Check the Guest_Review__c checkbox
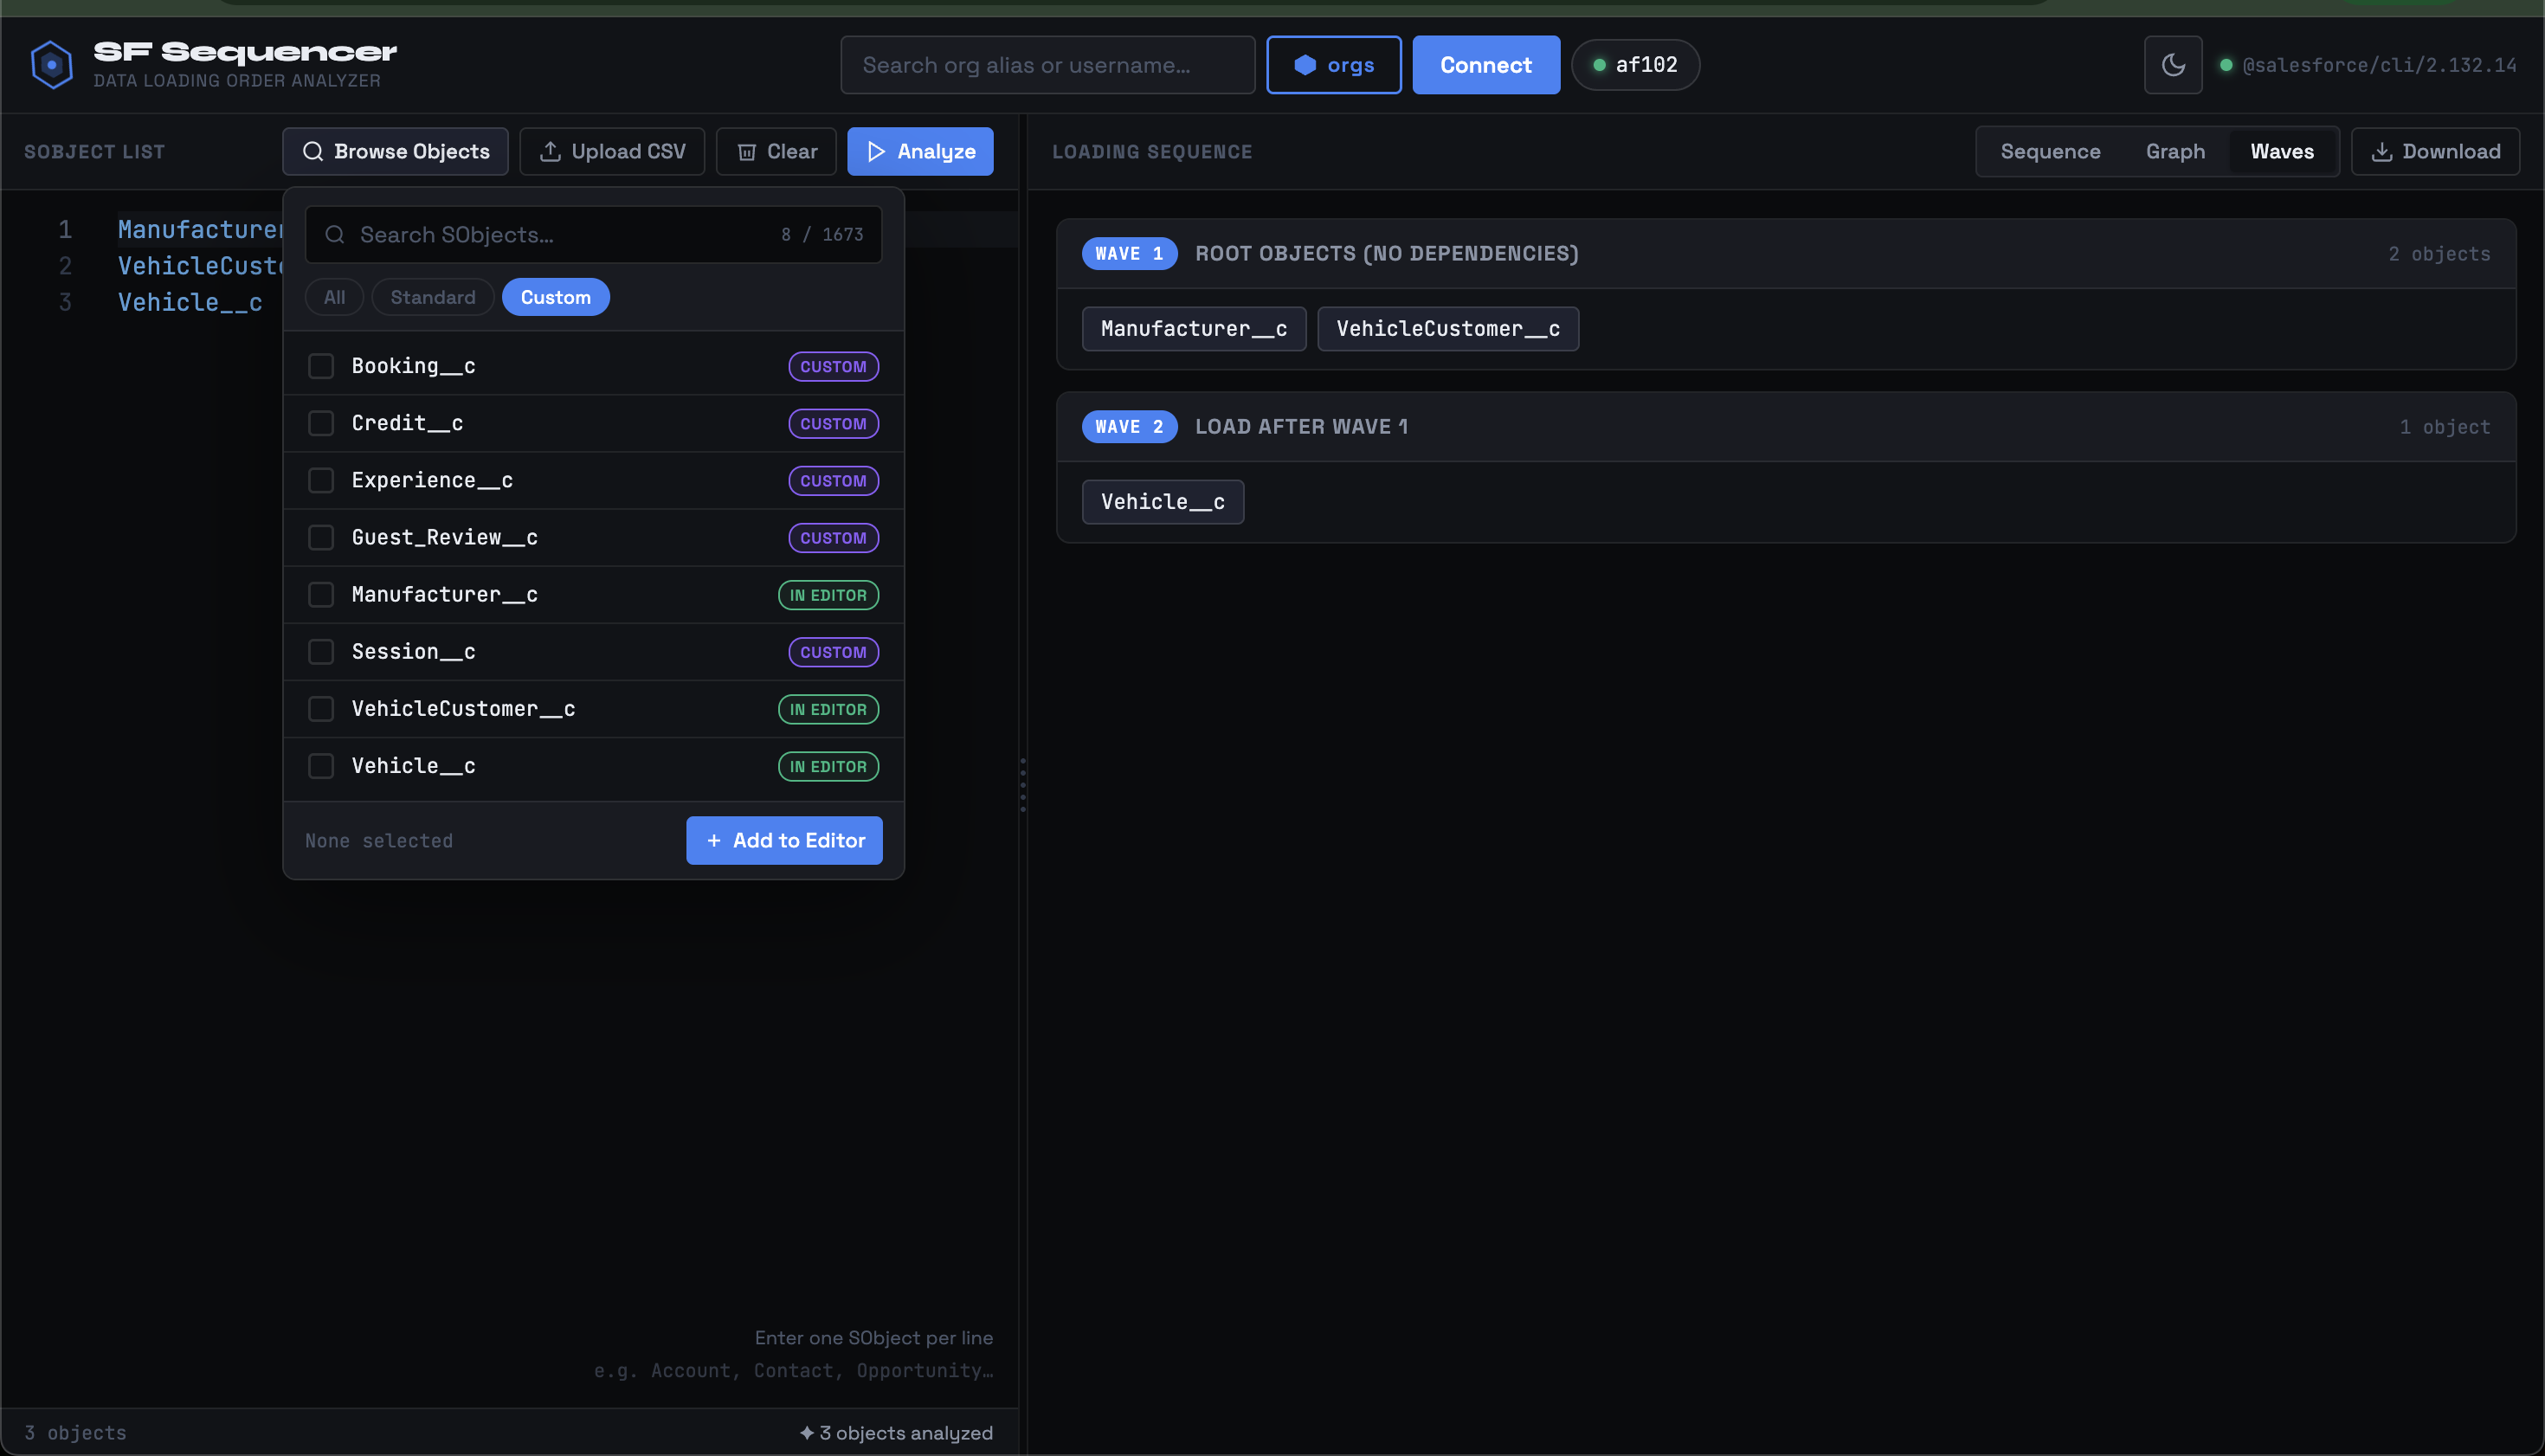This screenshot has height=1456, width=2545. (321, 538)
